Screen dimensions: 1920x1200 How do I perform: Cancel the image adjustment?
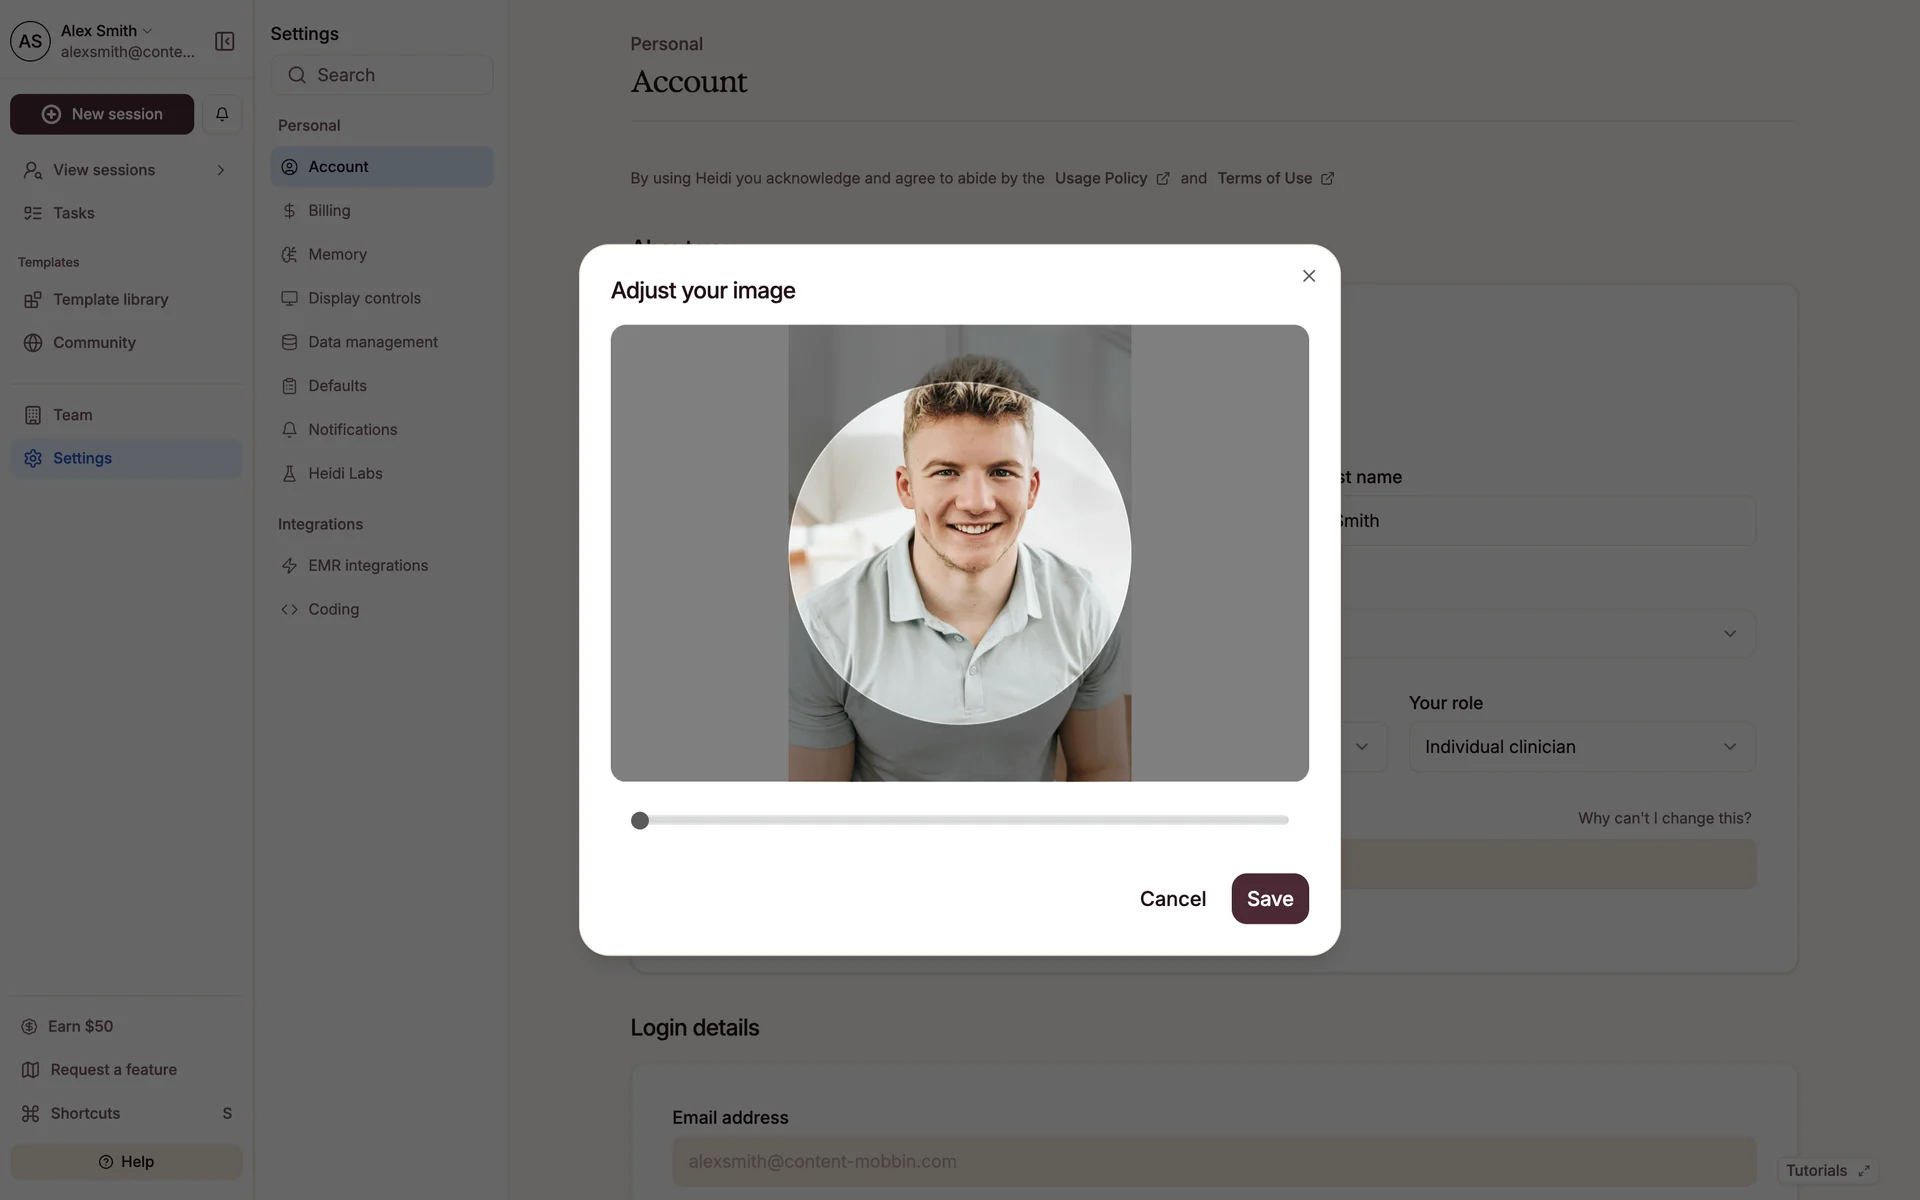(1173, 899)
